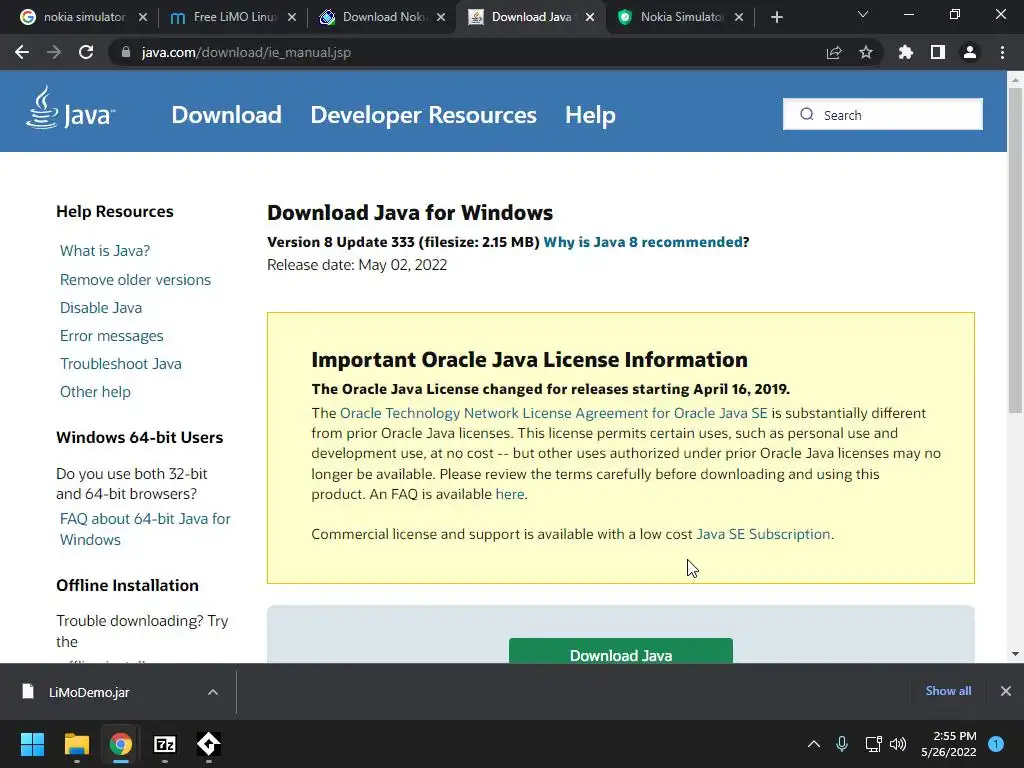The height and width of the screenshot is (768, 1024).
Task: Show hidden system tray icons
Action: coord(814,744)
